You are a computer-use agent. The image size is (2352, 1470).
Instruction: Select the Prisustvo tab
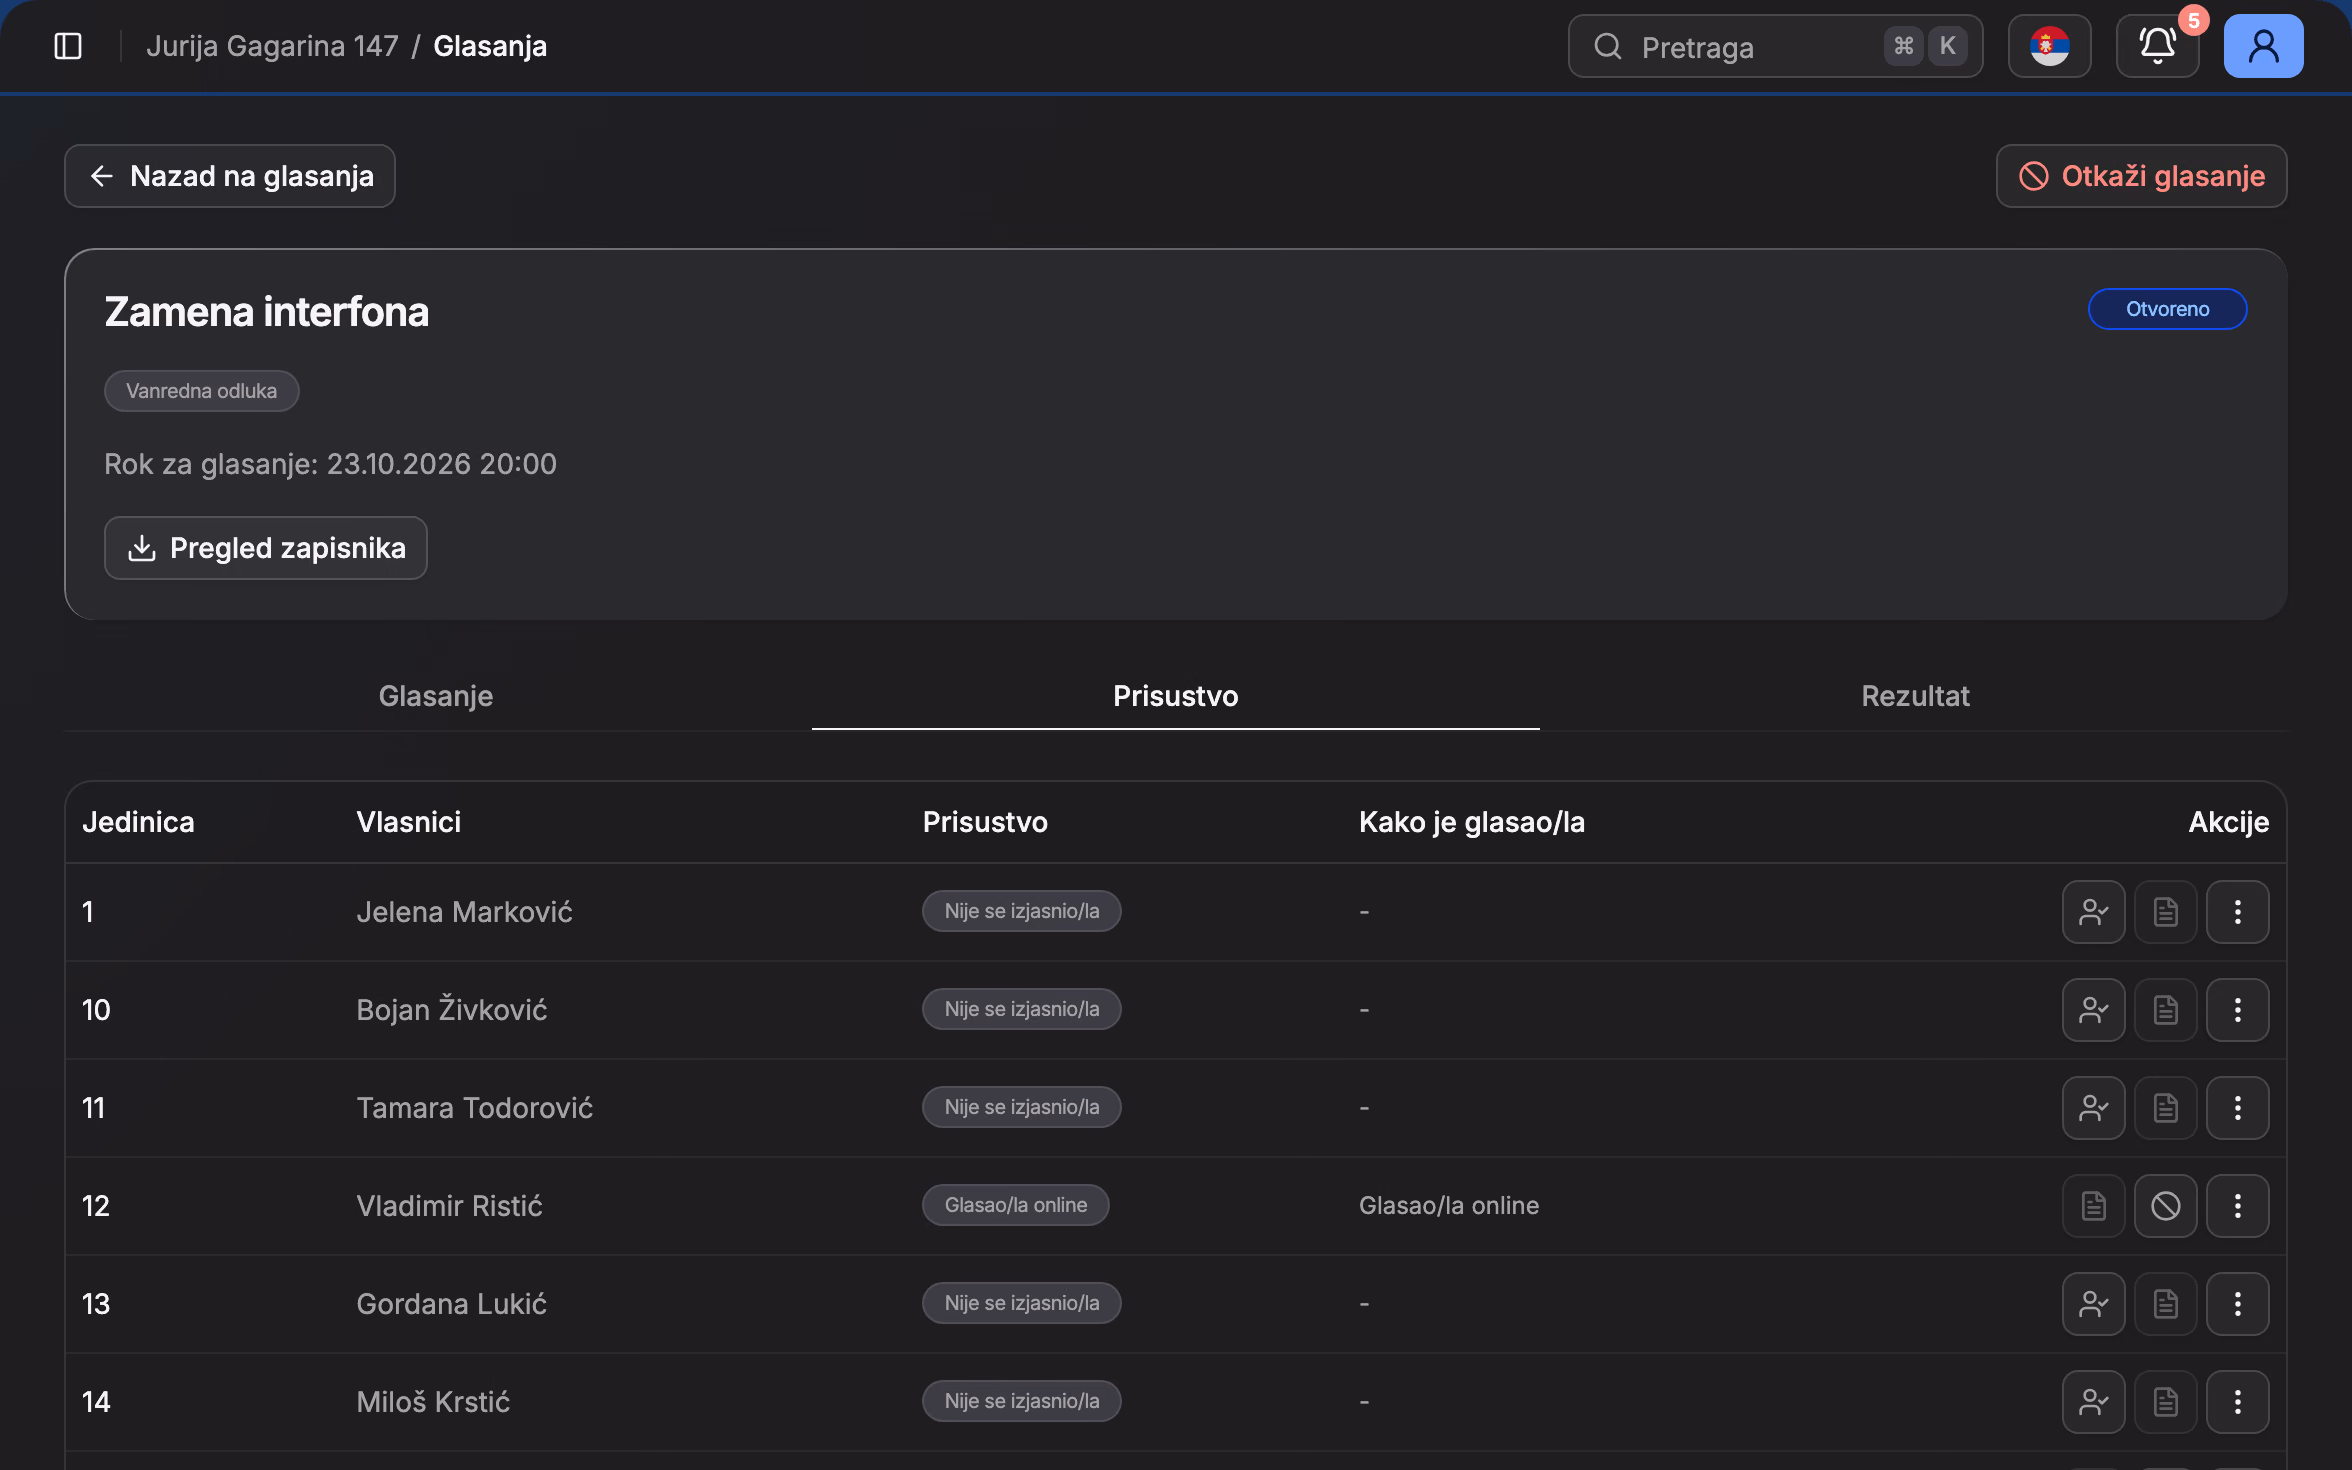click(x=1176, y=696)
